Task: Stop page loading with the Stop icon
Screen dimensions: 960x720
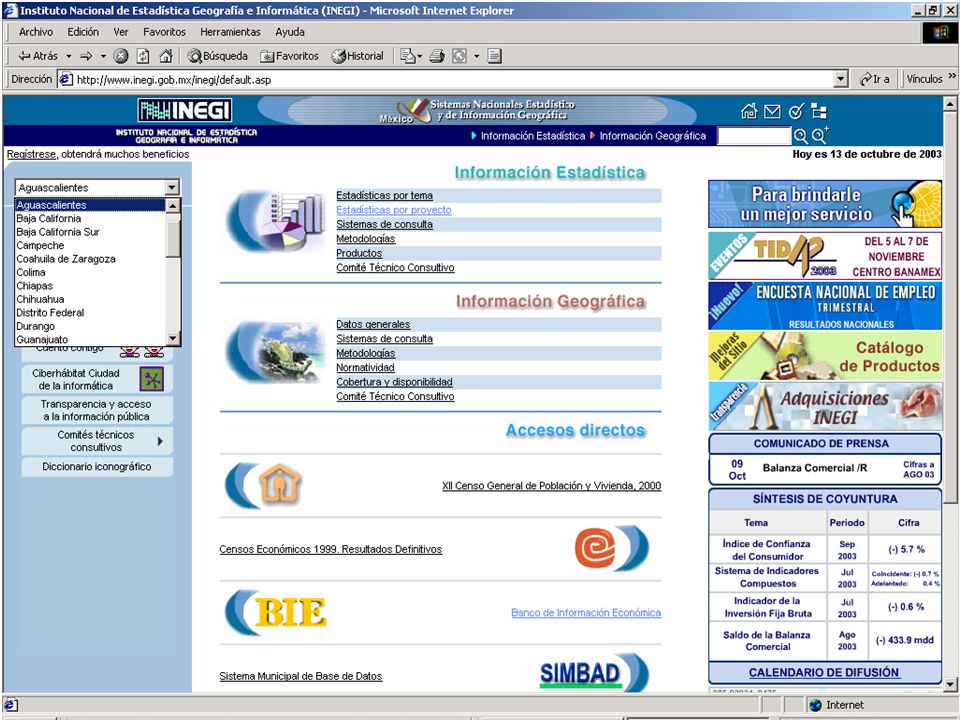Action: pos(121,56)
